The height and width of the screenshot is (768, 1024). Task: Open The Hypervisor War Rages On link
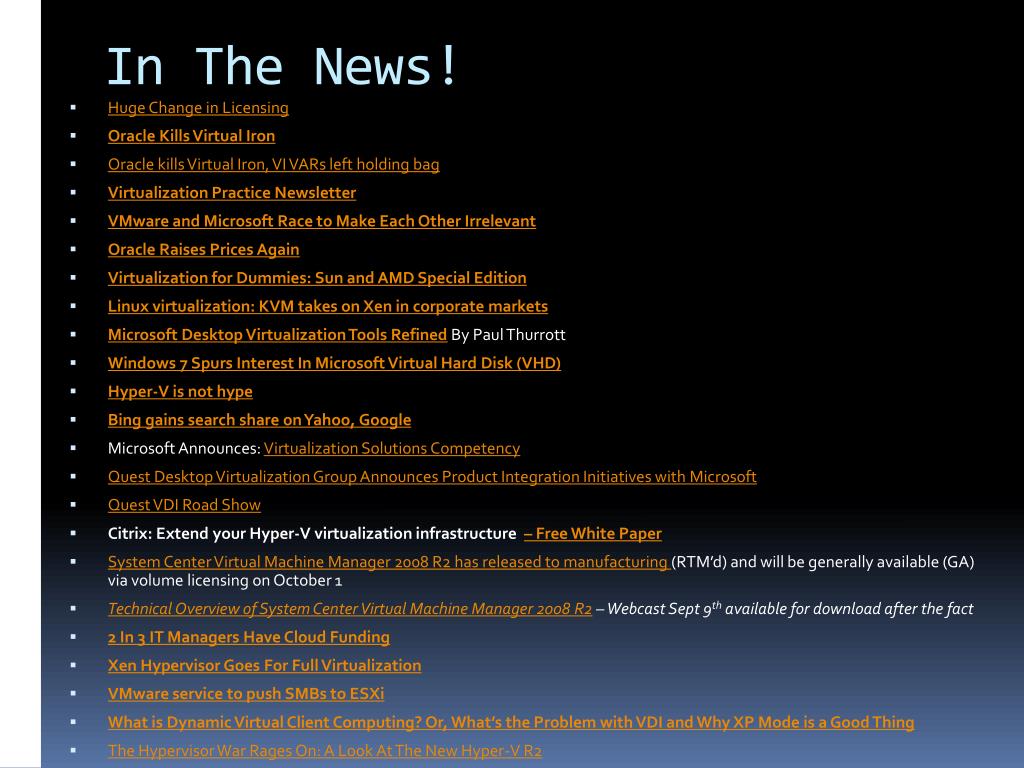coord(325,751)
